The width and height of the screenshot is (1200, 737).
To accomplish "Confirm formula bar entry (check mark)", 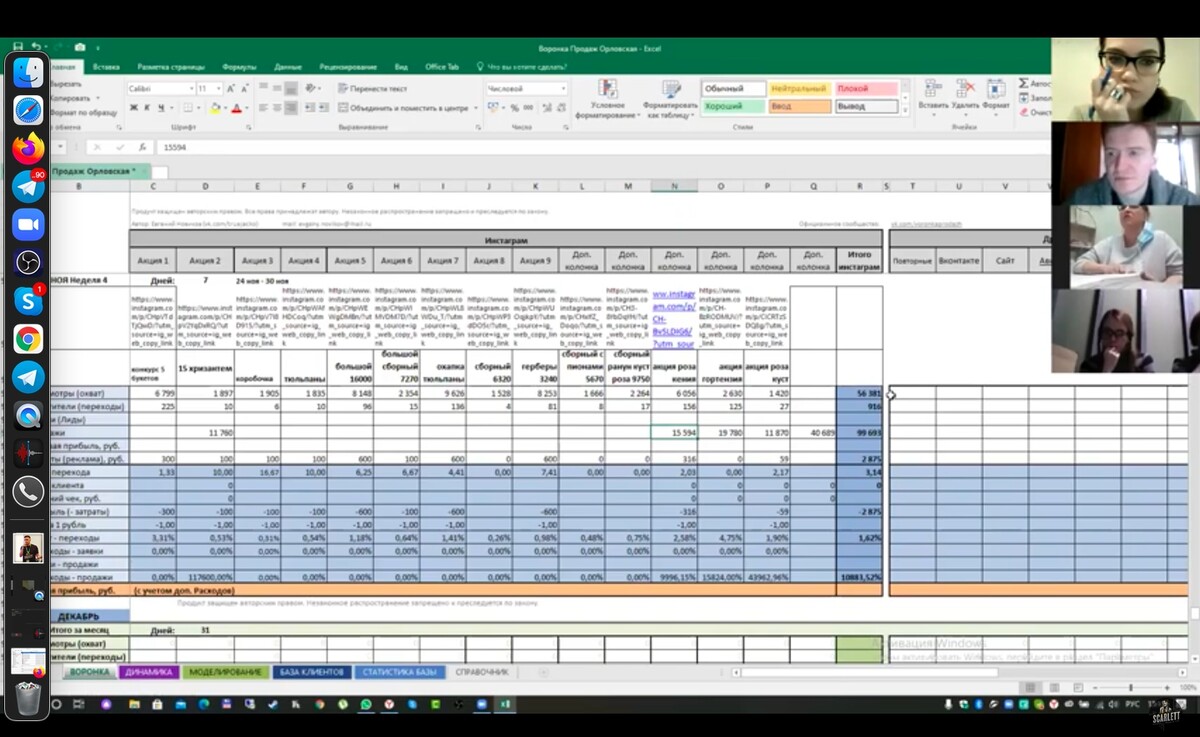I will coord(119,147).
